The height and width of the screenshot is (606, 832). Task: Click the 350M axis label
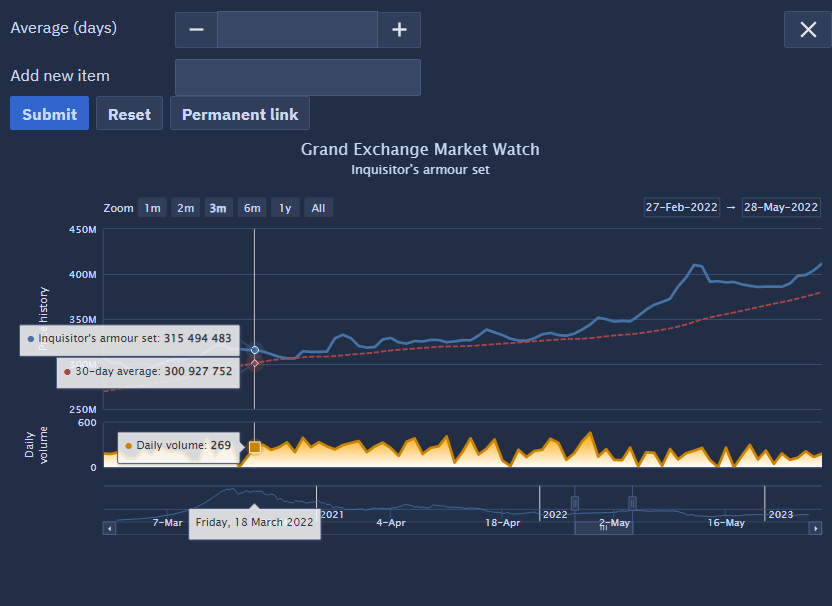pos(83,320)
